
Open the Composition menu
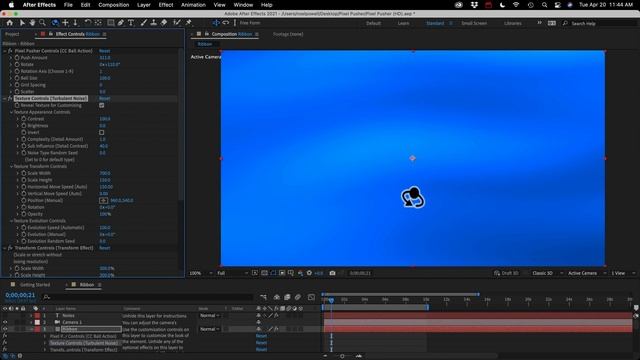pyautogui.click(x=113, y=5)
